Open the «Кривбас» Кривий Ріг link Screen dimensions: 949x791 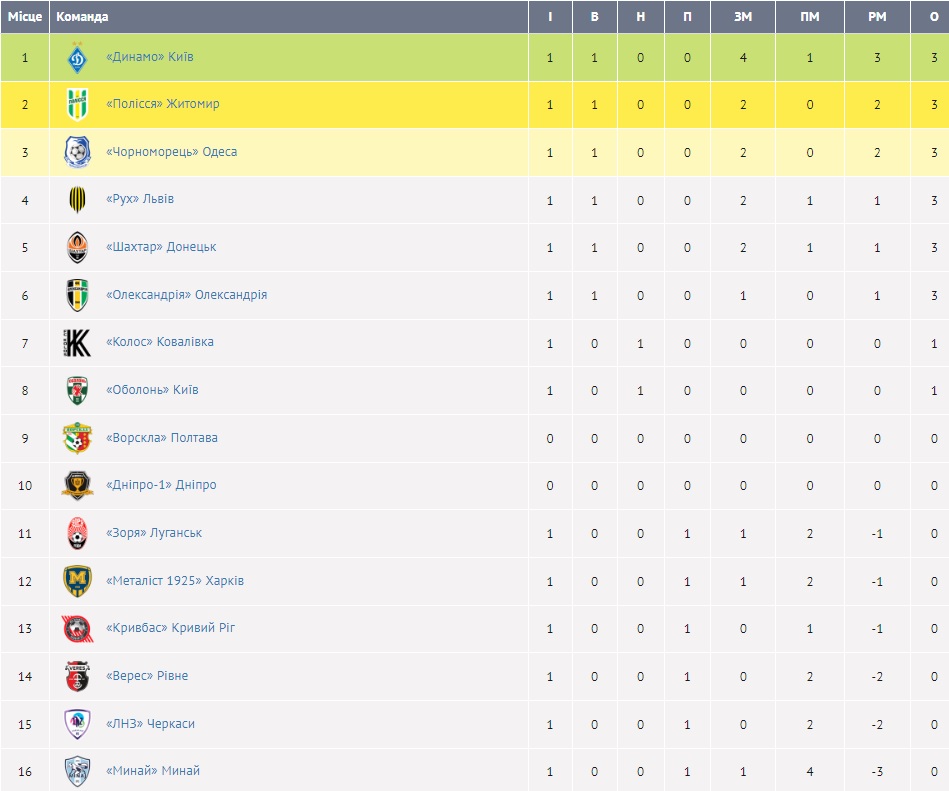pyautogui.click(x=170, y=628)
